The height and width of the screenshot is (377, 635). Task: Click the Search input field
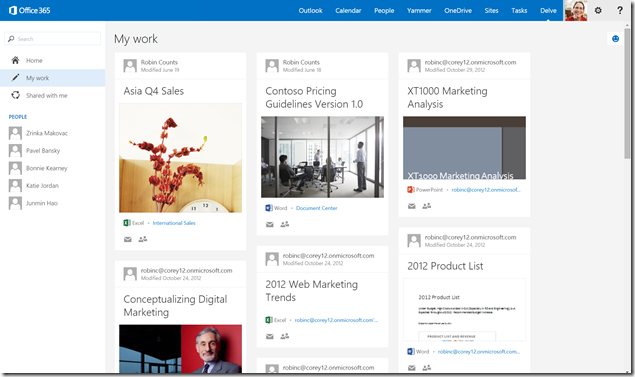pos(53,39)
